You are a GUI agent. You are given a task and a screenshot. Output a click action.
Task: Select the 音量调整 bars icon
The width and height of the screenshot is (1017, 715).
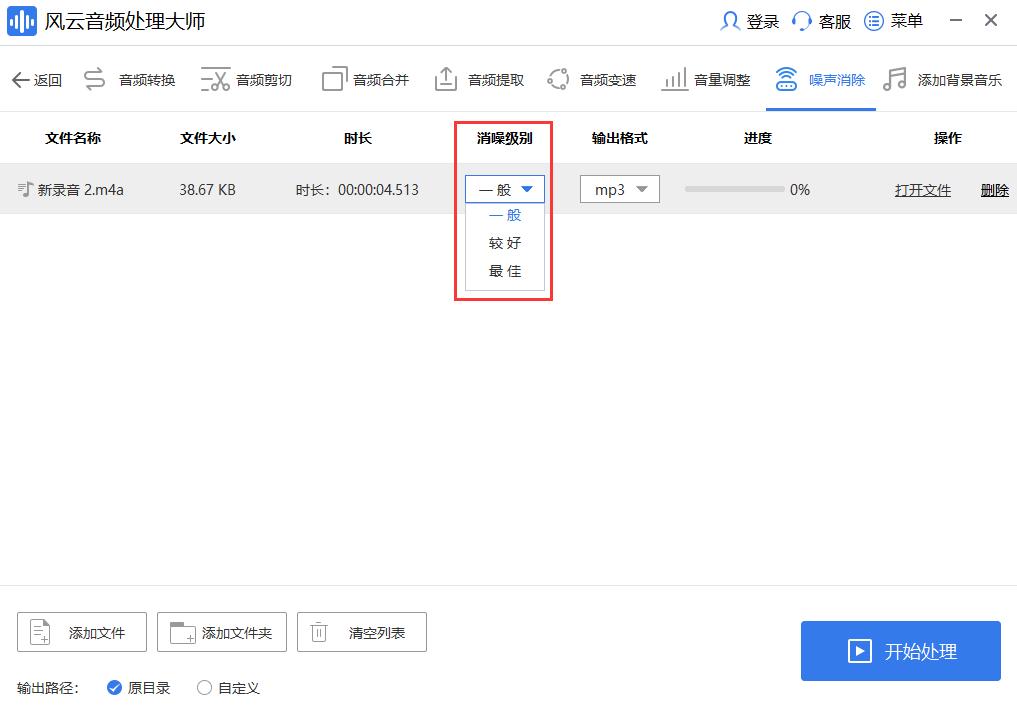[x=675, y=79]
